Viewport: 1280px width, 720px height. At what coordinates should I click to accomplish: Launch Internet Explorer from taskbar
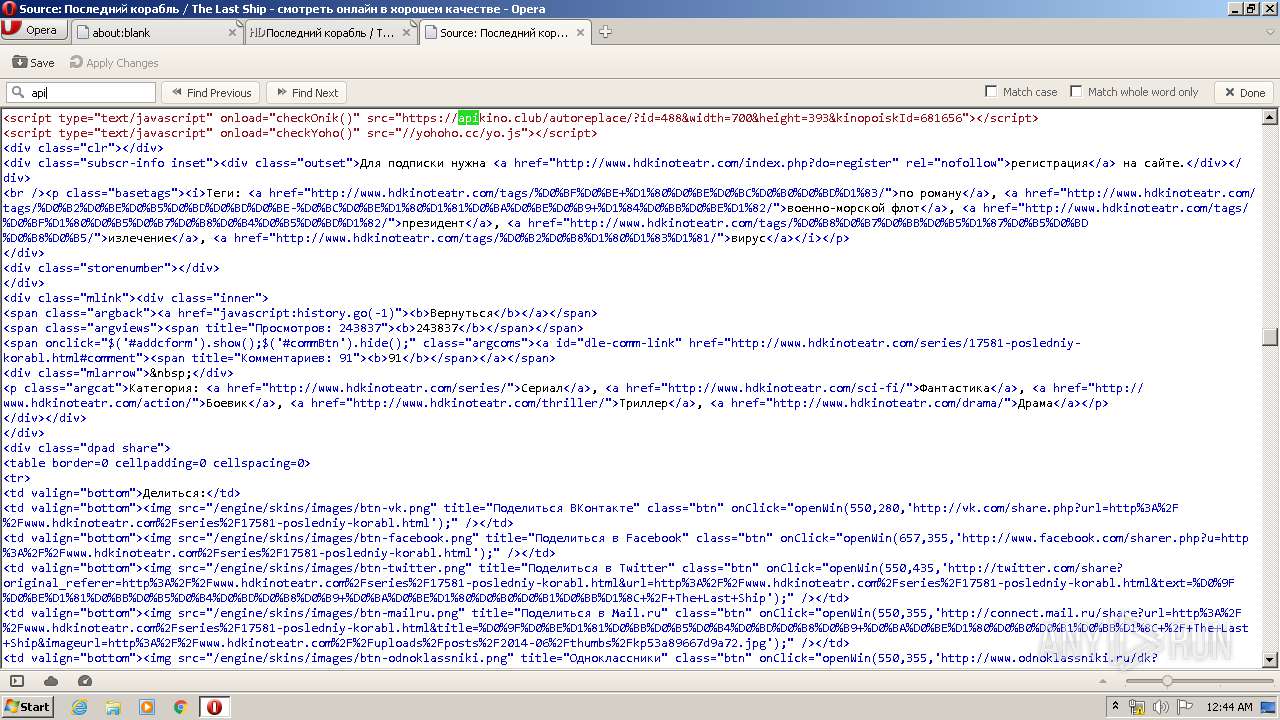[x=80, y=707]
